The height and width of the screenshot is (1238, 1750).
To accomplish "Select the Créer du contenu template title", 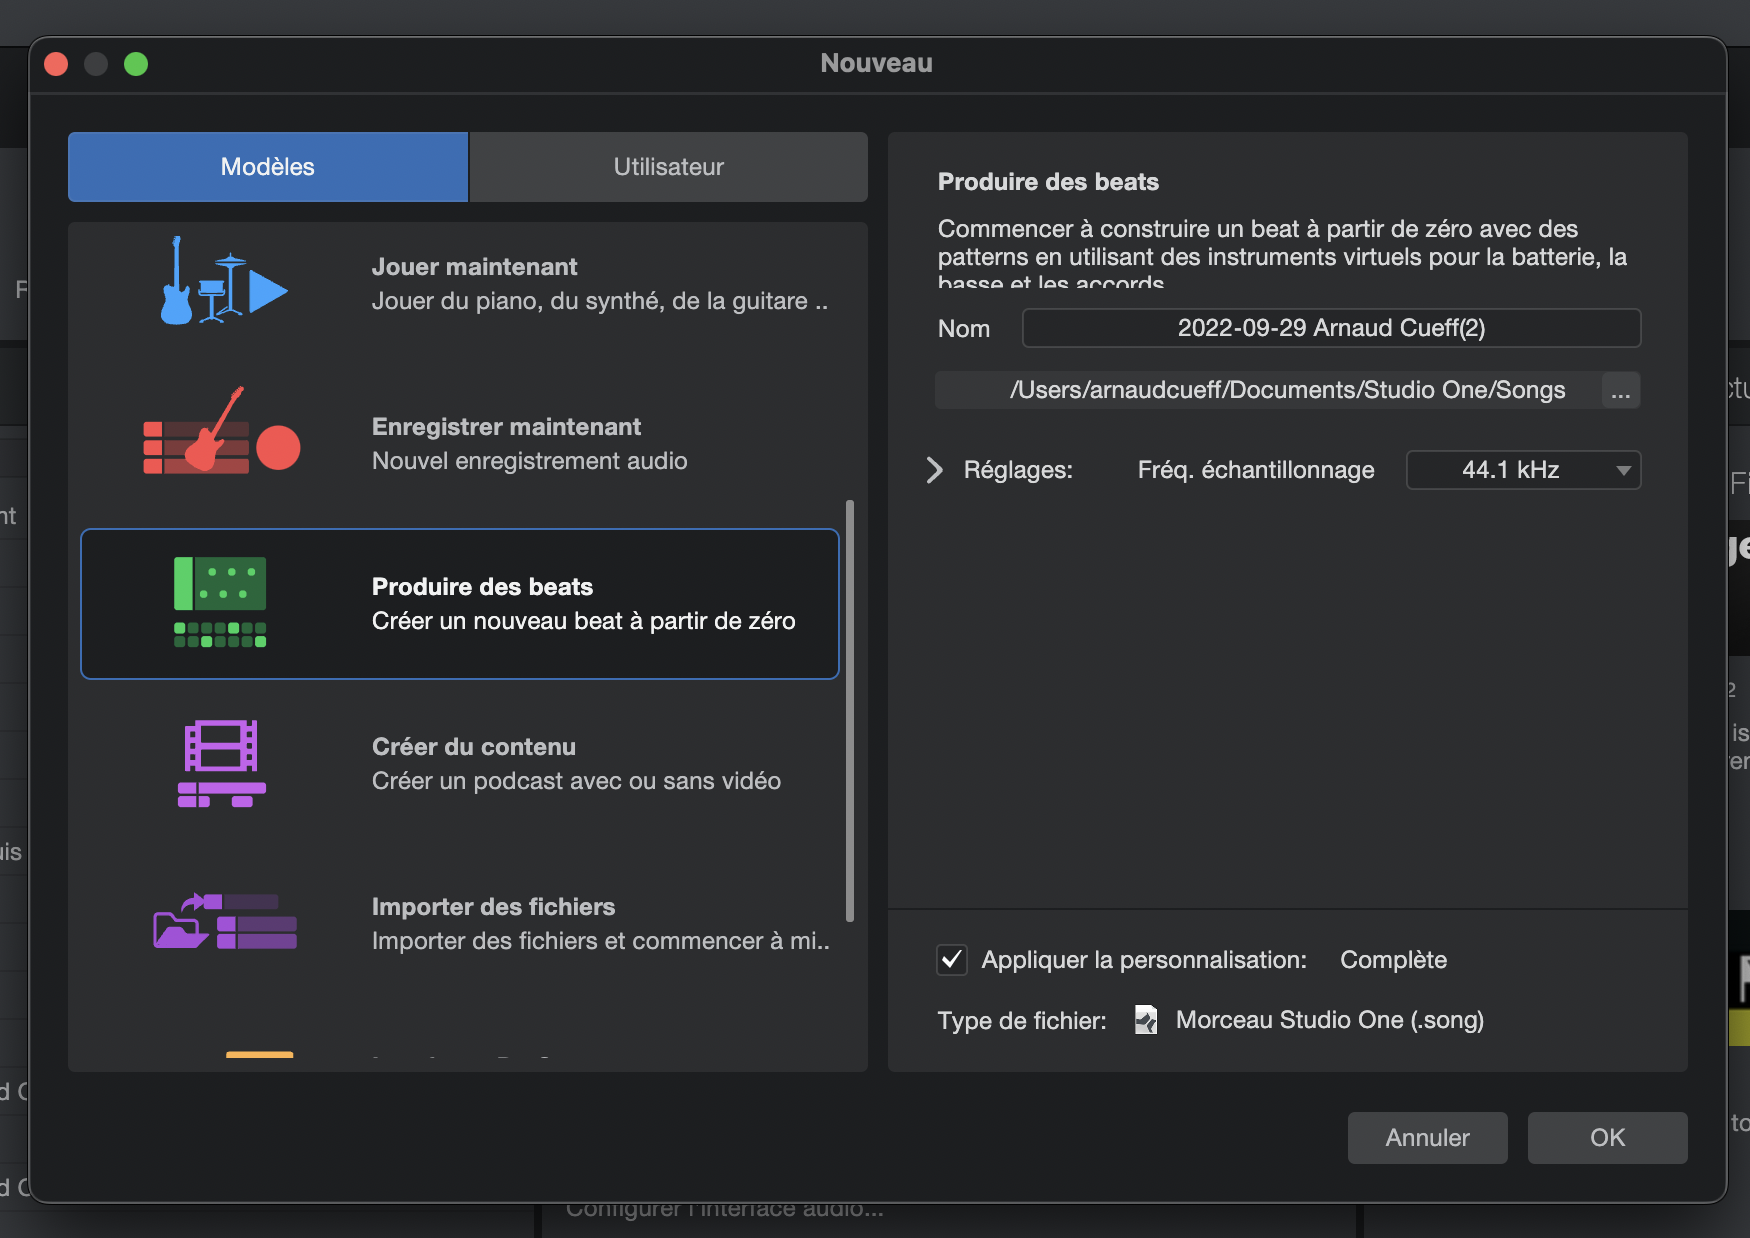I will click(473, 747).
